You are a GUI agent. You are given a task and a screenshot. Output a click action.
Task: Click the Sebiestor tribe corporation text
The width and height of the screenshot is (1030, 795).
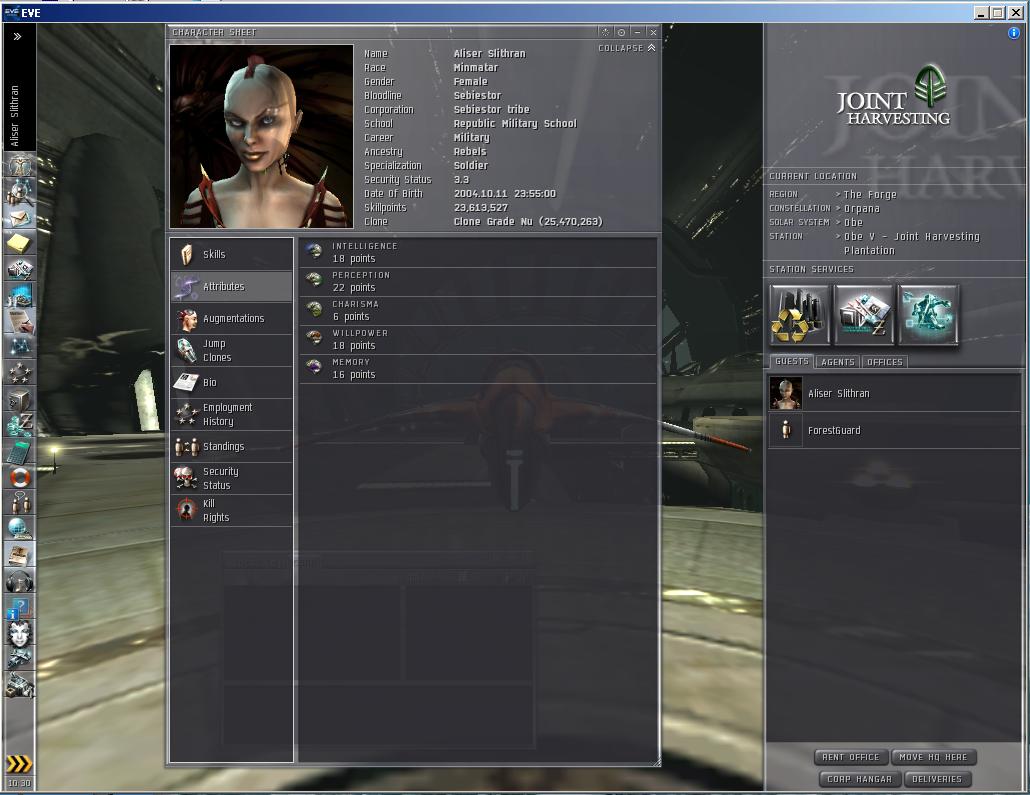click(491, 110)
